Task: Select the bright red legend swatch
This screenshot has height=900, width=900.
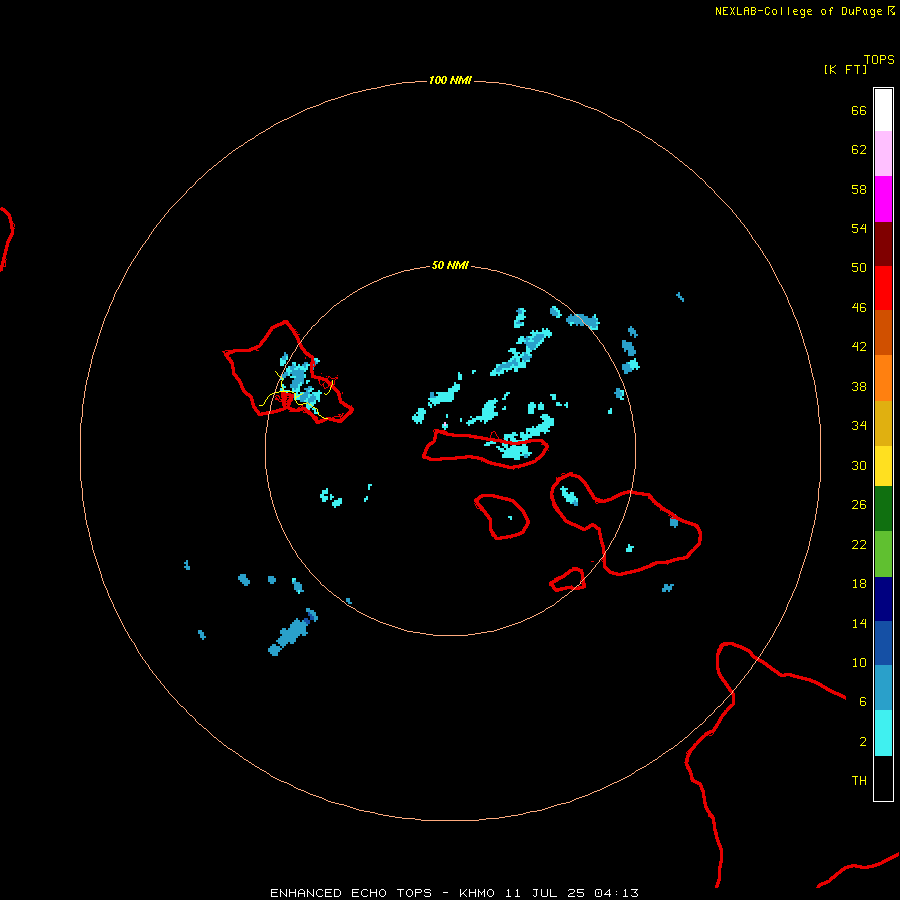Action: 883,288
